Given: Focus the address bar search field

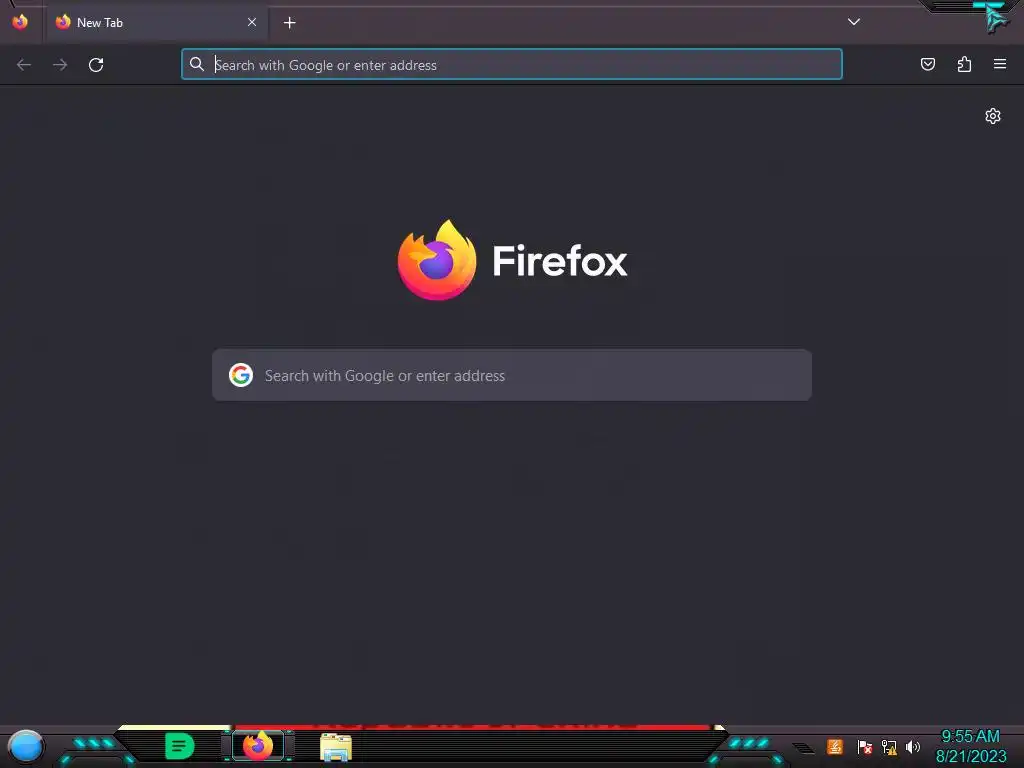Looking at the screenshot, I should tap(511, 65).
